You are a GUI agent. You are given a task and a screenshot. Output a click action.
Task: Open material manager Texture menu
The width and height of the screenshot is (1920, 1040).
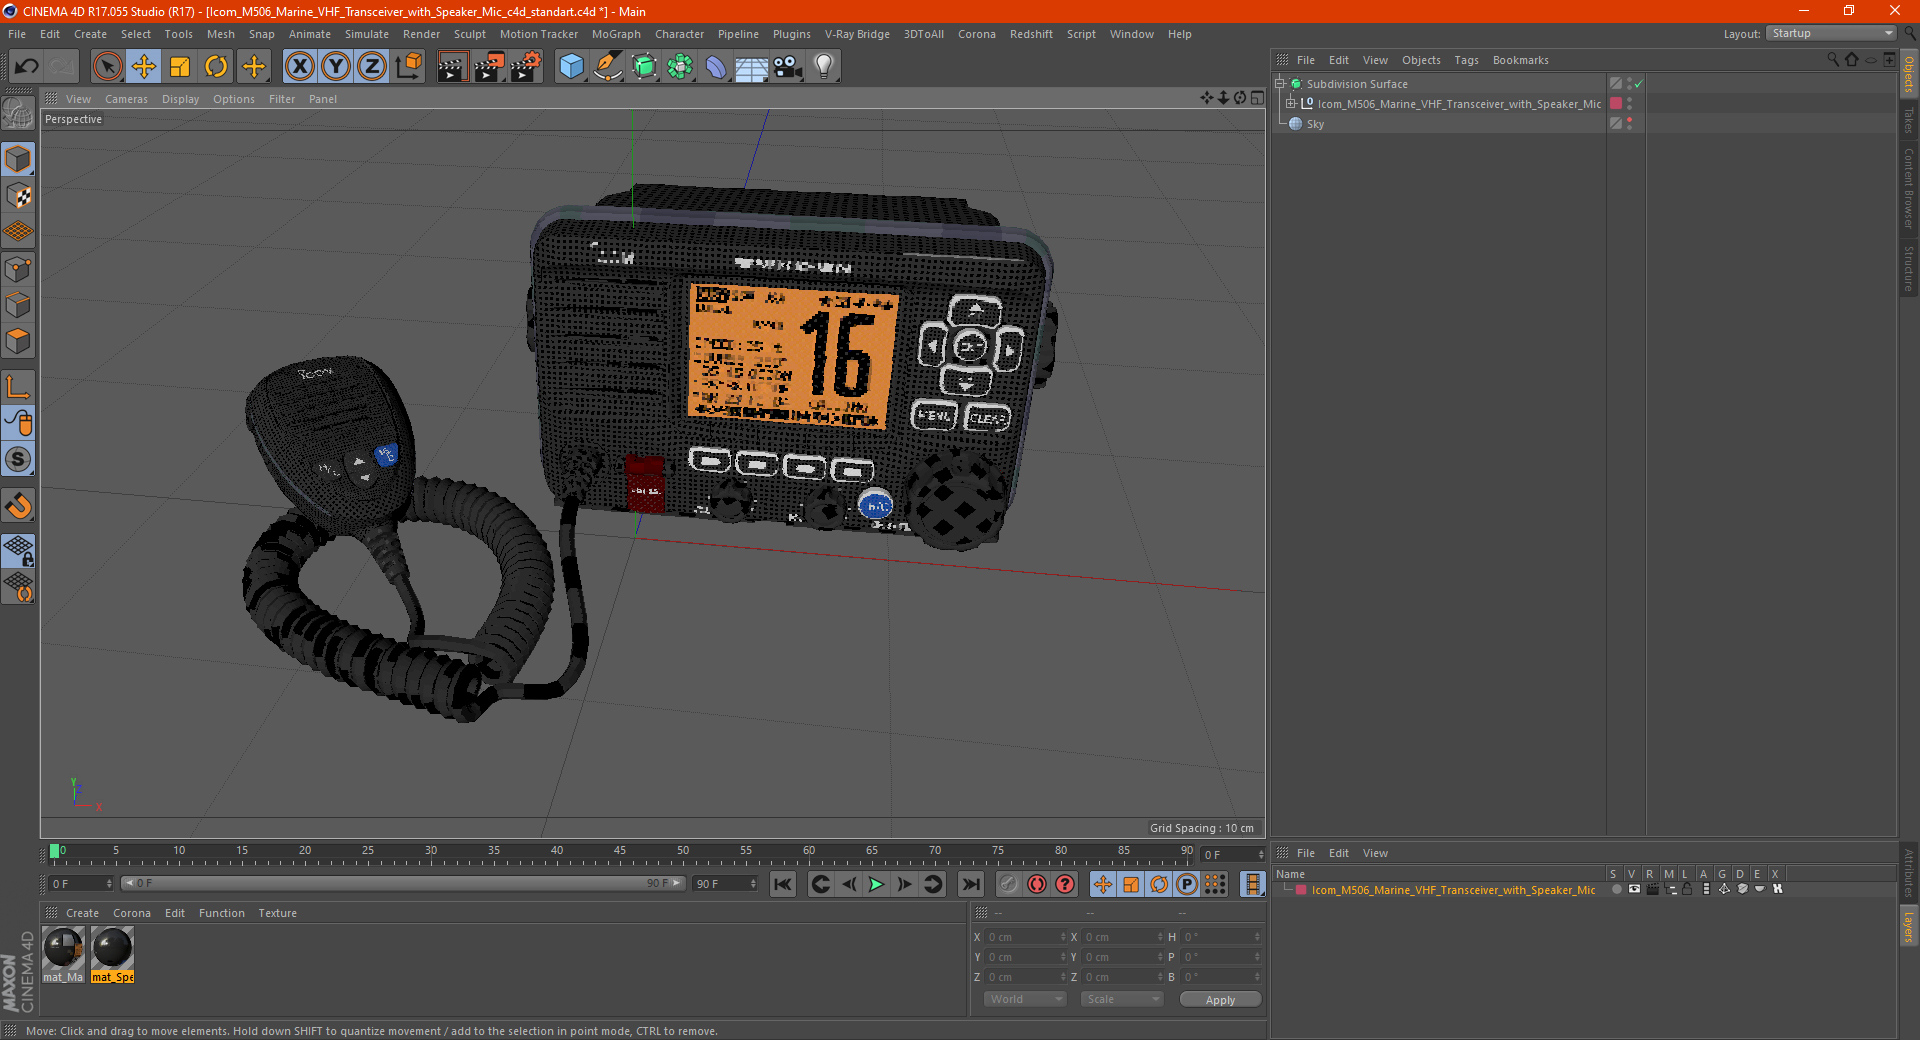click(277, 913)
